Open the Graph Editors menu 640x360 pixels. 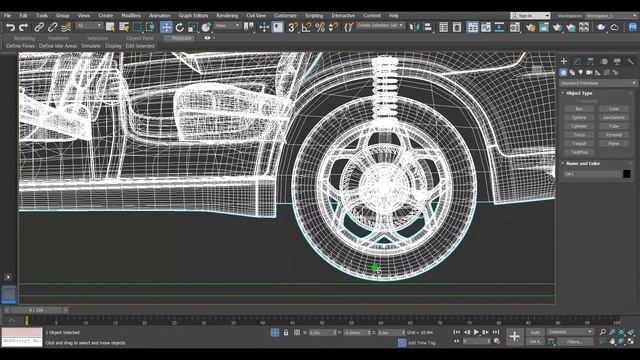193,16
